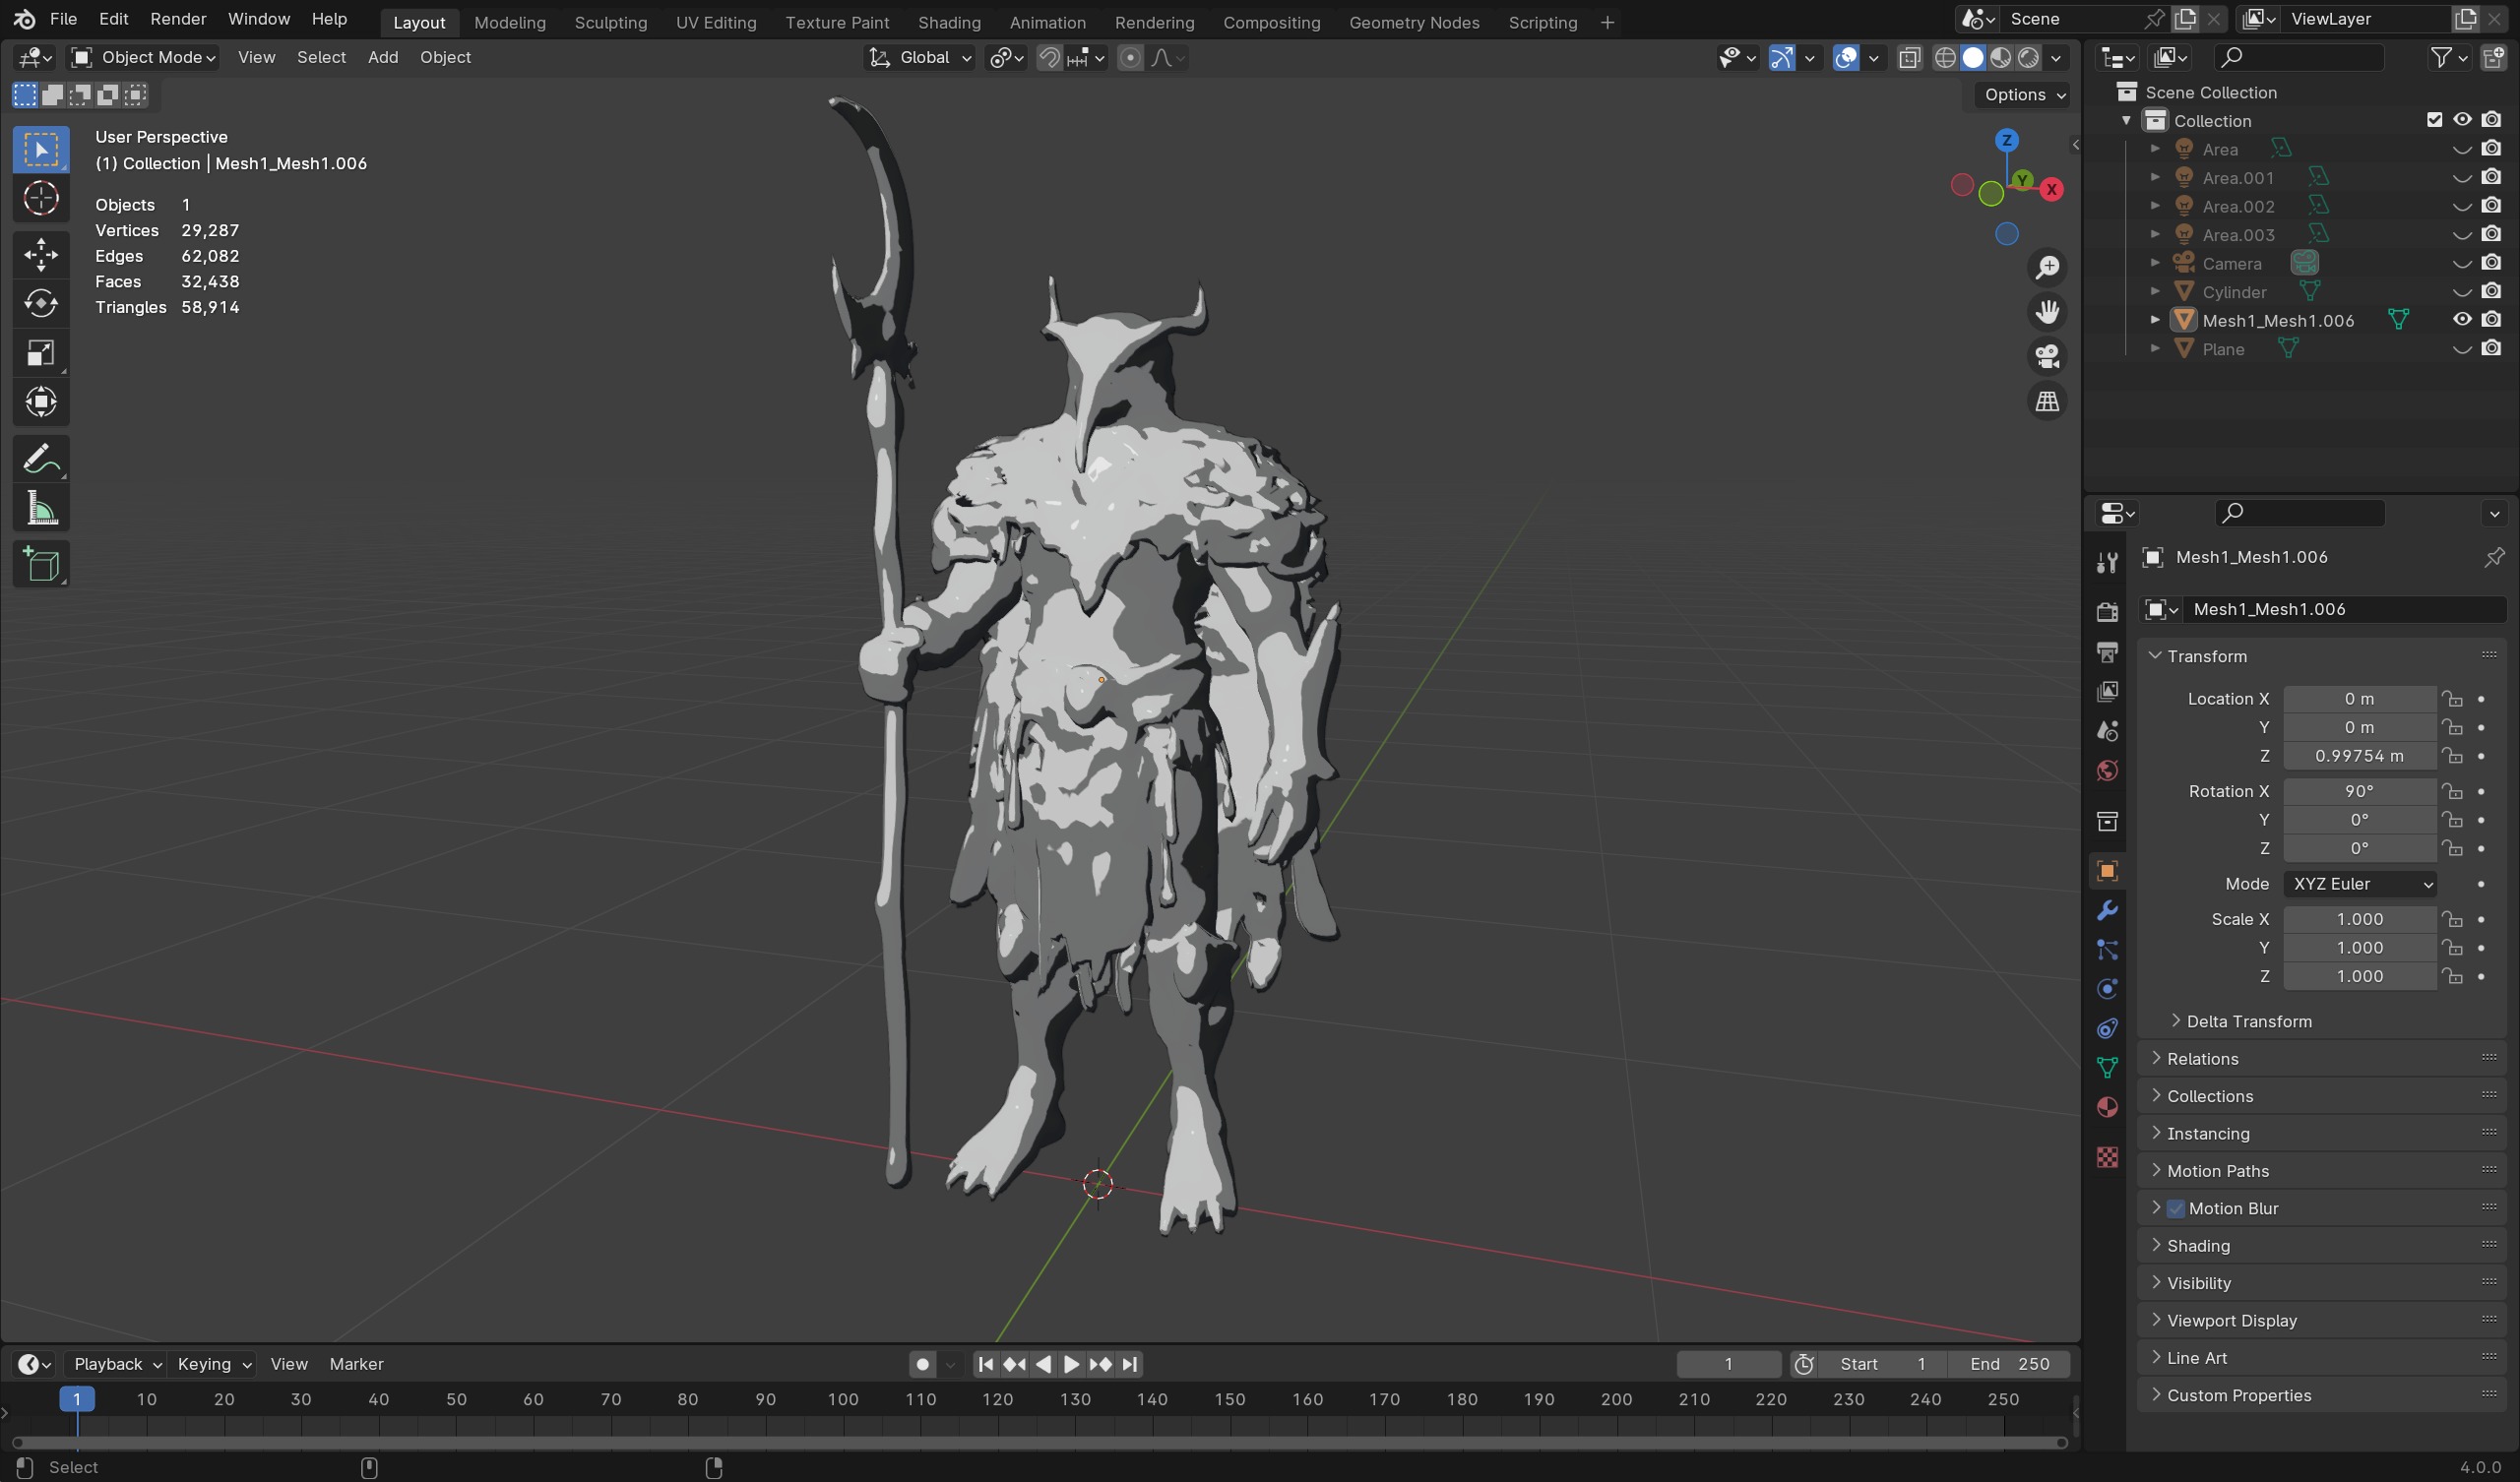Viewport: 2520px width, 1482px height.
Task: Toggle X-ray mode in viewport header
Action: (1909, 58)
